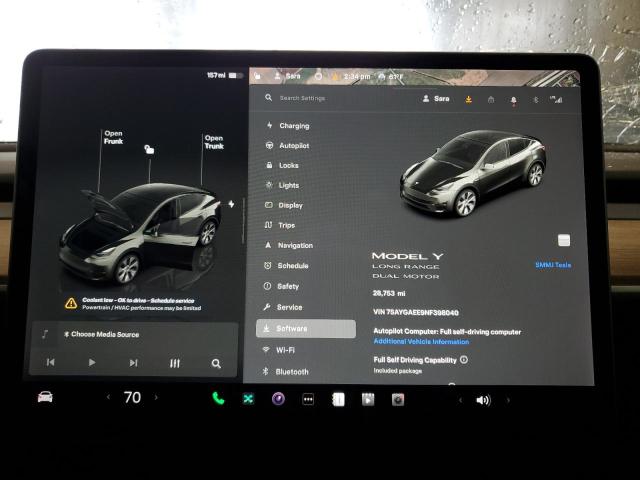Open the notifications bell icon

point(513,100)
